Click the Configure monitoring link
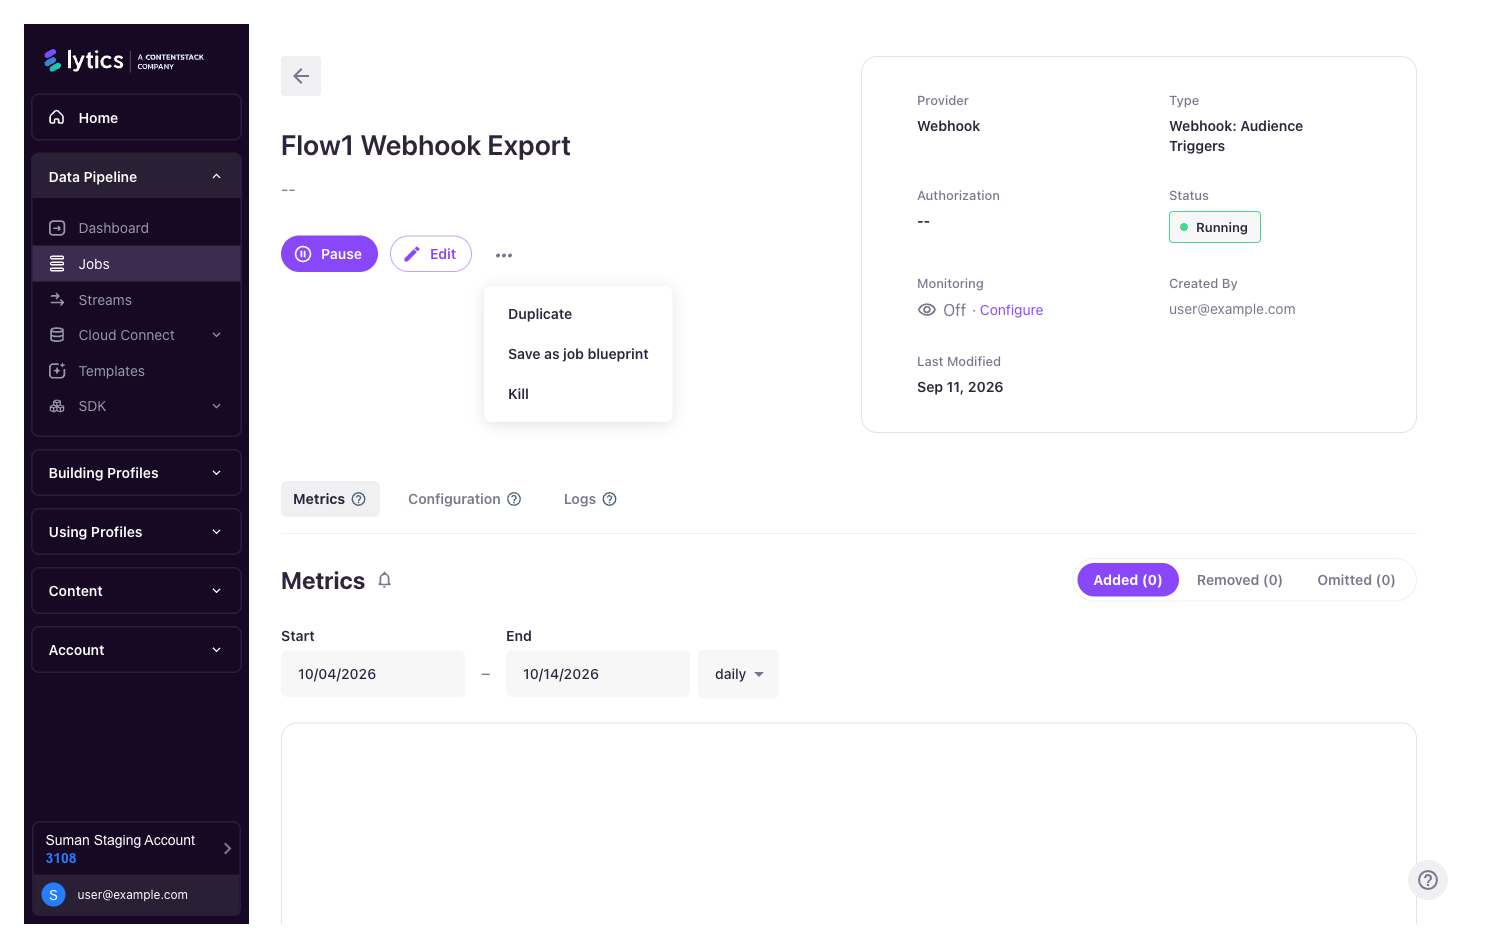 1011,310
